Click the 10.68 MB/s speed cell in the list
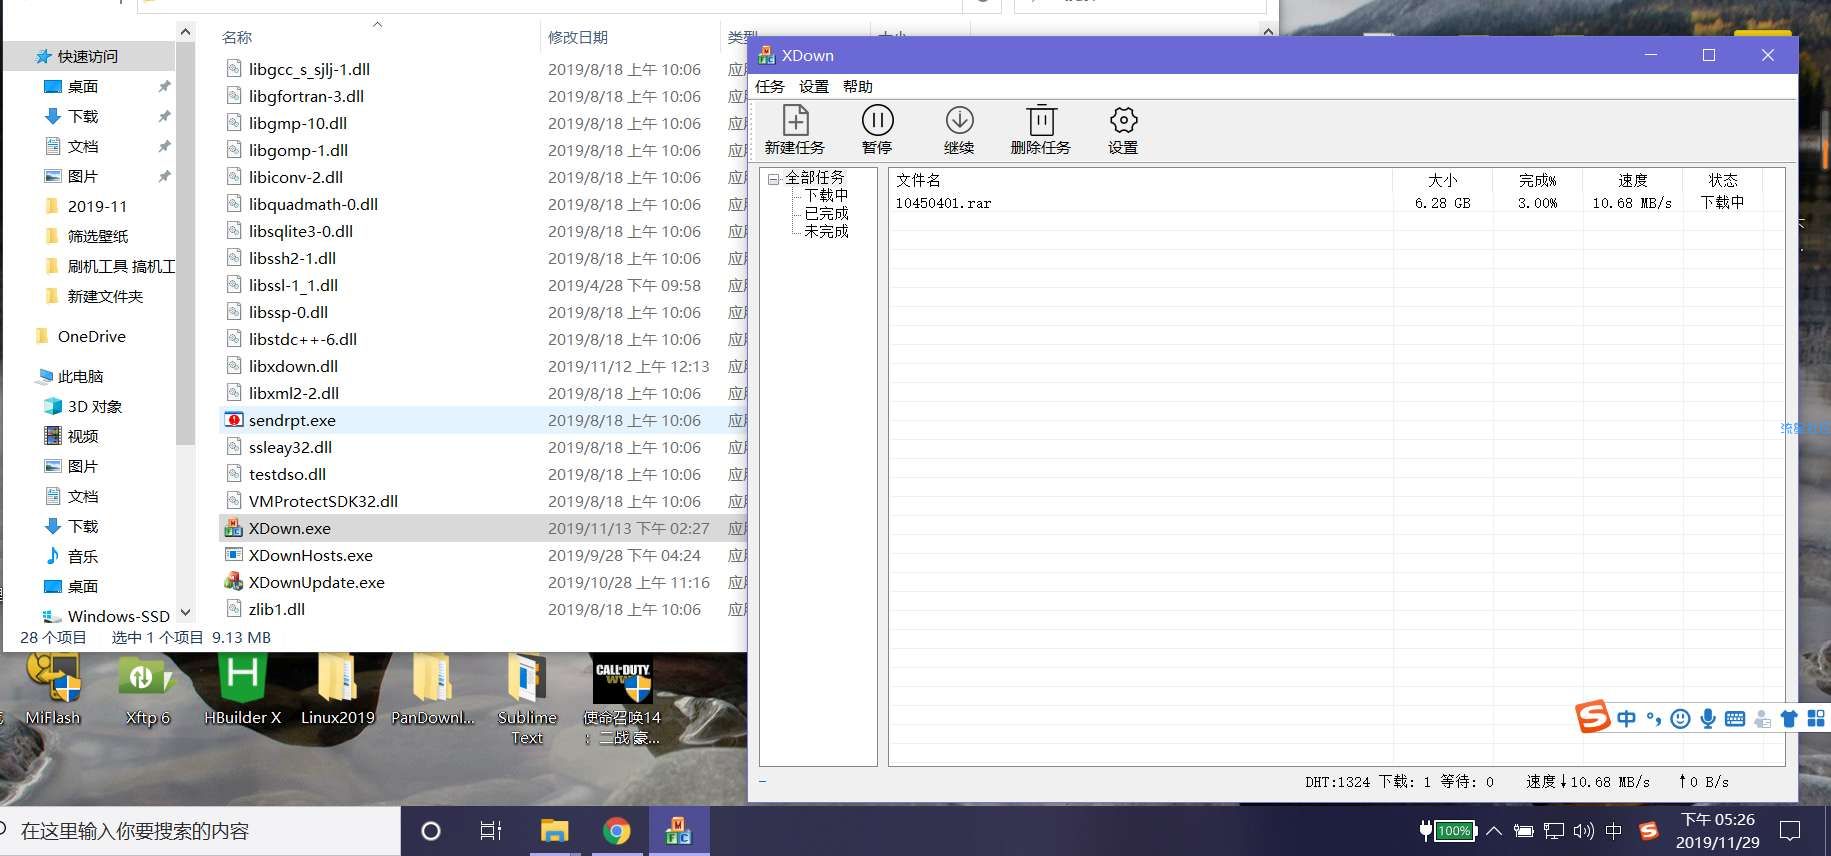This screenshot has height=856, width=1831. [x=1632, y=203]
